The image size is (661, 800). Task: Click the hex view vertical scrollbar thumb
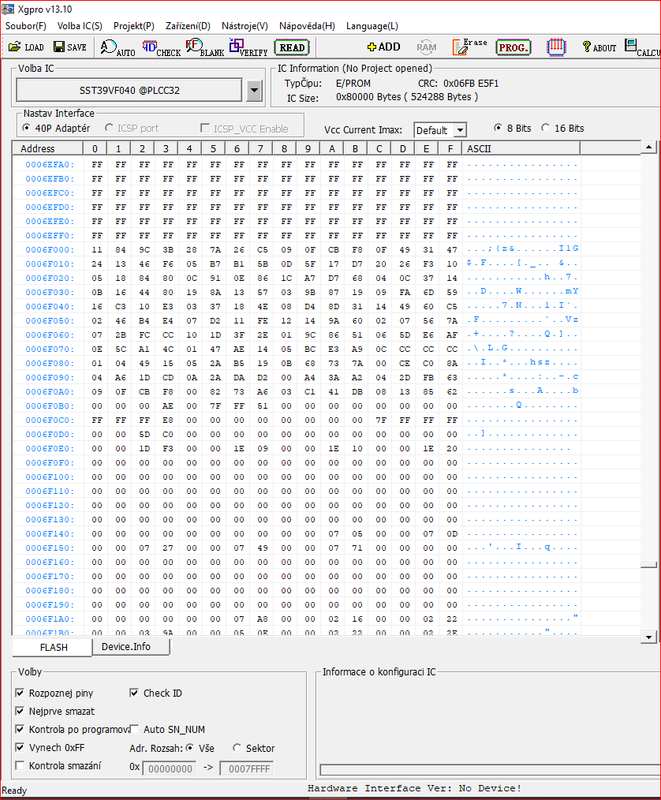(x=648, y=565)
